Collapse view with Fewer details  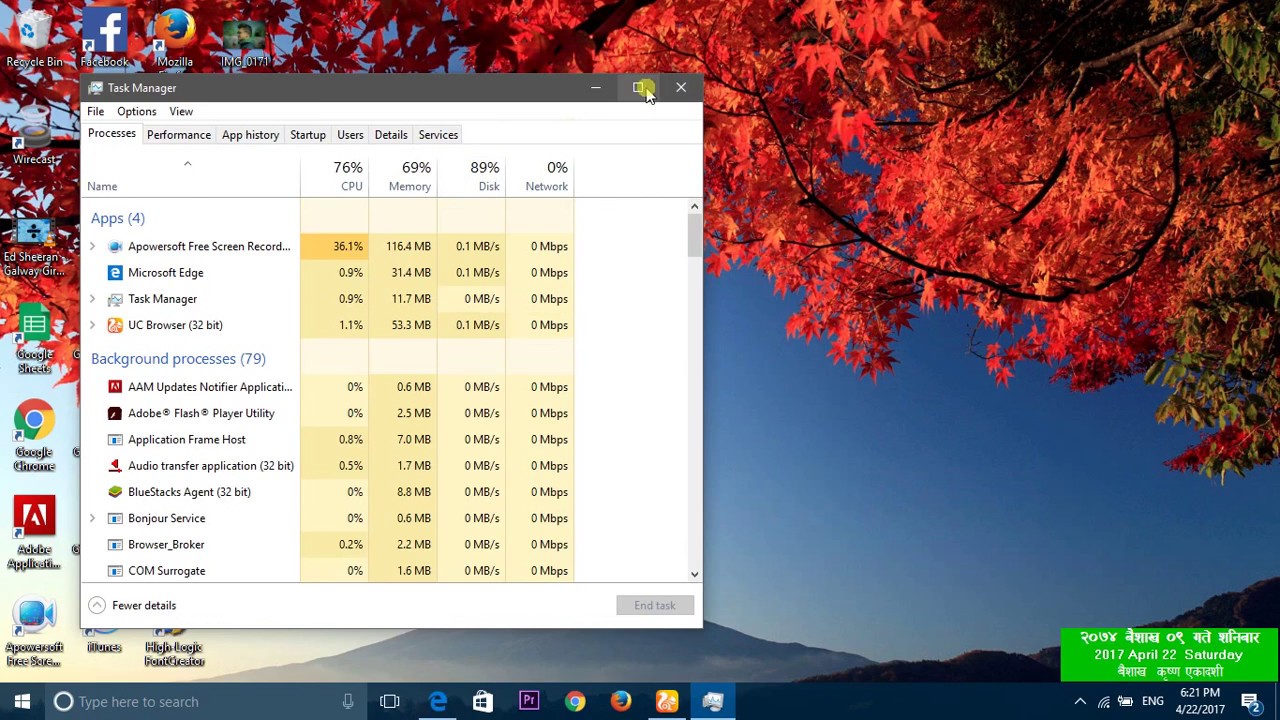pyautogui.click(x=132, y=605)
